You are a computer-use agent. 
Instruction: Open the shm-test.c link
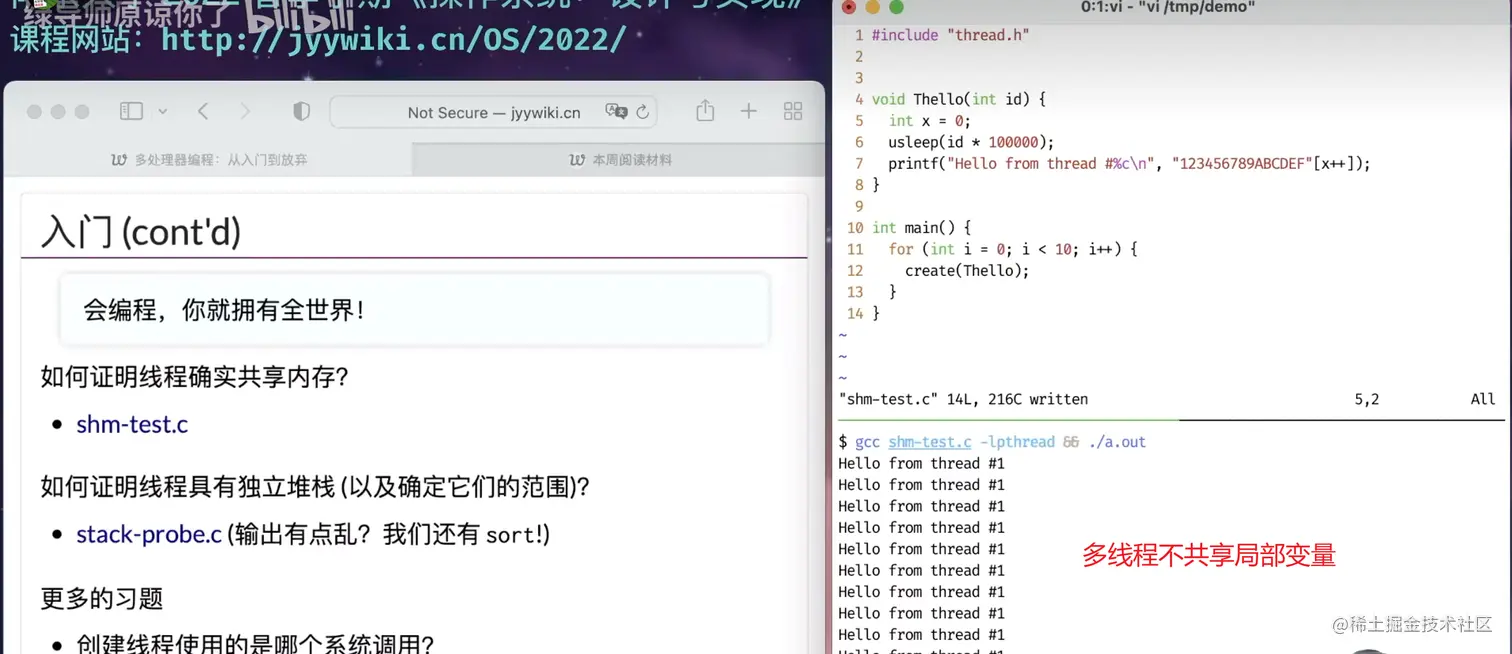tap(132, 424)
